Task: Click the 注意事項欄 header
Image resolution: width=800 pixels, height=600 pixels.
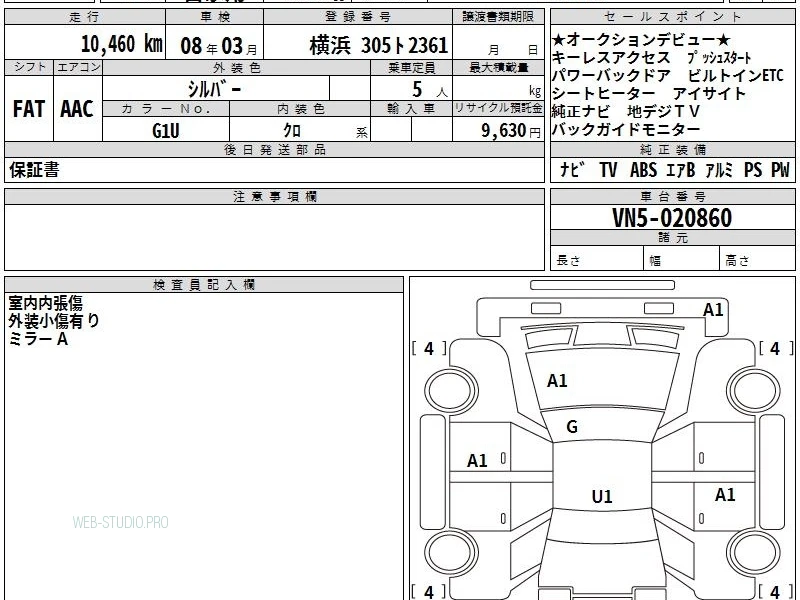Action: pyautogui.click(x=274, y=196)
